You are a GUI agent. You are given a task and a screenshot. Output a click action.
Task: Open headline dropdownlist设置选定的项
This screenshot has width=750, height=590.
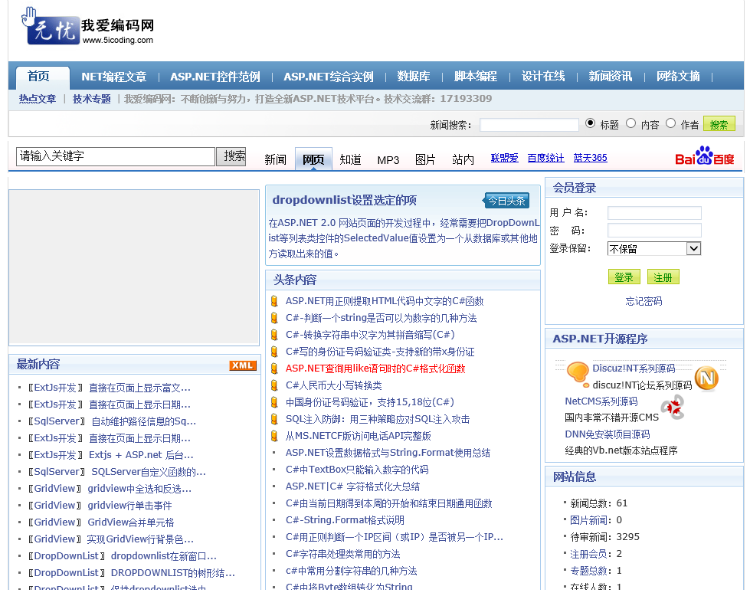[x=344, y=200]
